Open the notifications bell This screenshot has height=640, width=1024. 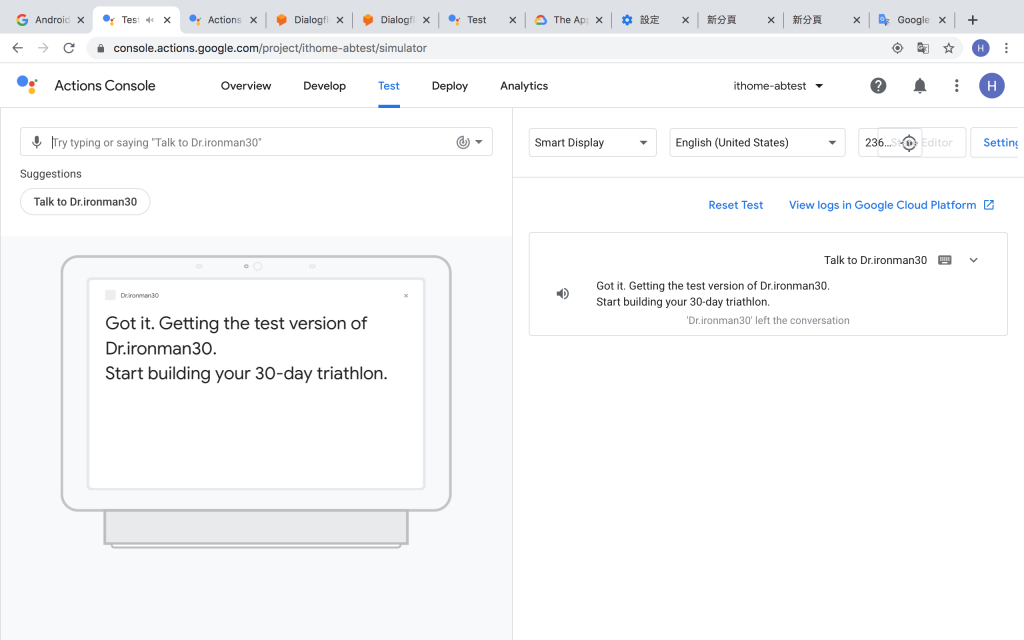click(920, 86)
